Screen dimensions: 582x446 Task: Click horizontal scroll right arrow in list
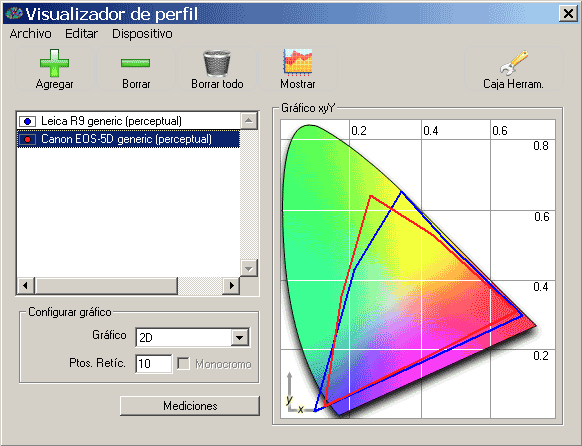click(x=231, y=286)
